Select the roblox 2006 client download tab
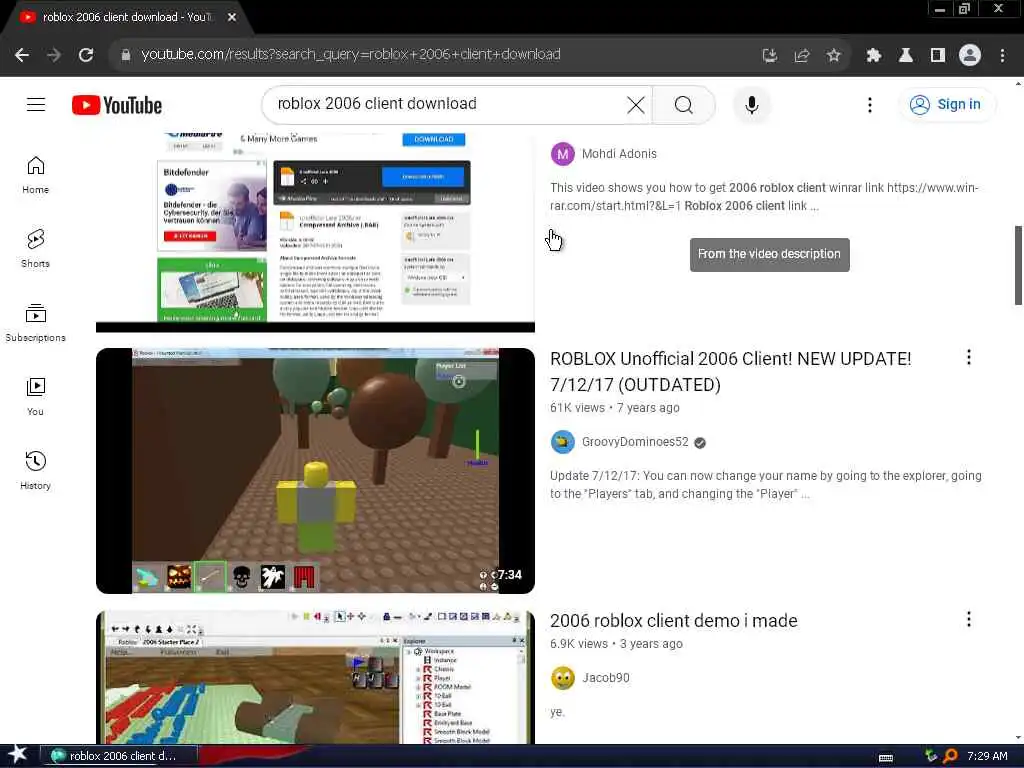Screen dimensions: 1024x768 tap(127, 18)
